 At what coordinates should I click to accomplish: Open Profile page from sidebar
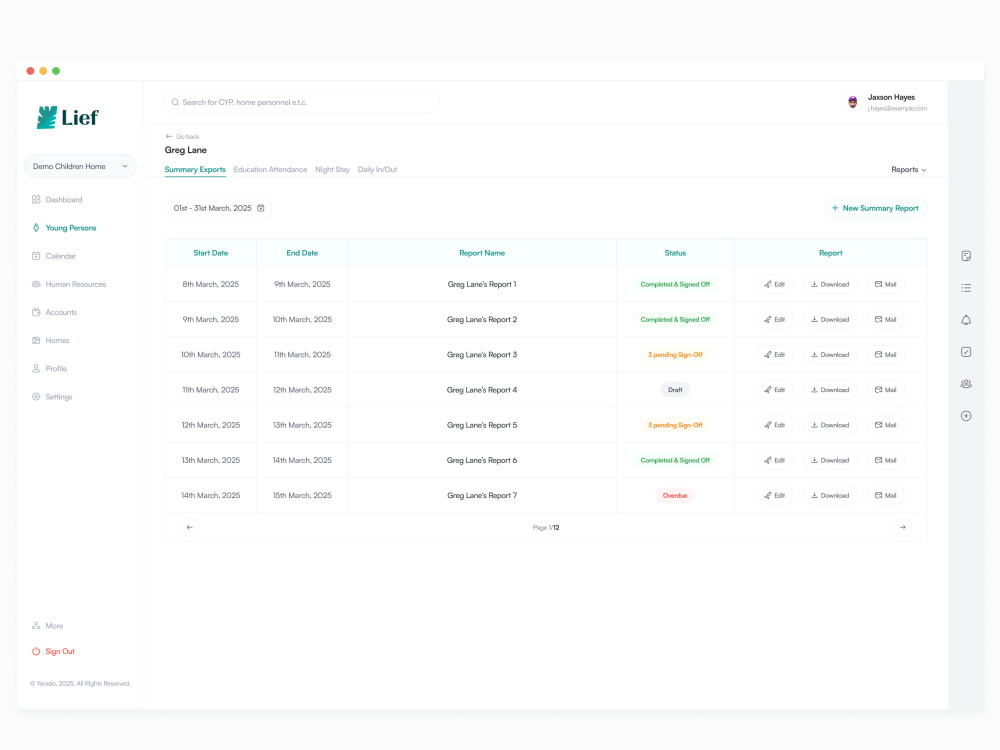(49, 368)
